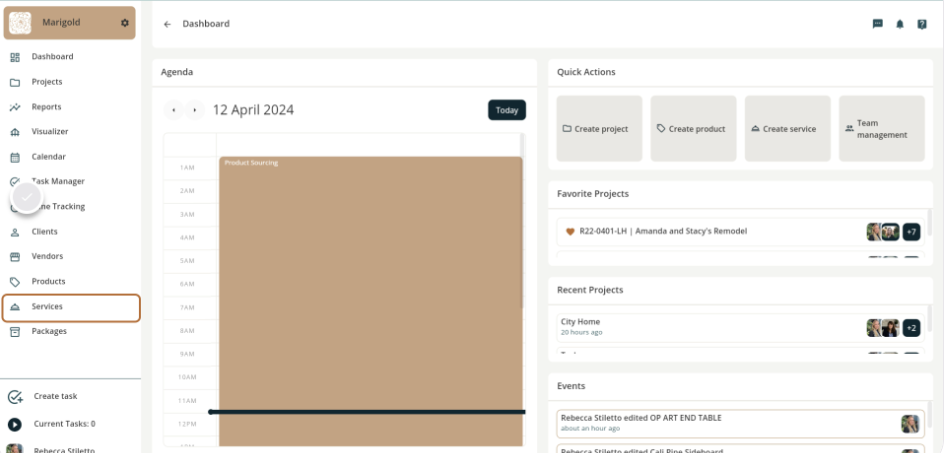Open the chat messages icon
The height and width of the screenshot is (453, 947).
click(x=878, y=24)
